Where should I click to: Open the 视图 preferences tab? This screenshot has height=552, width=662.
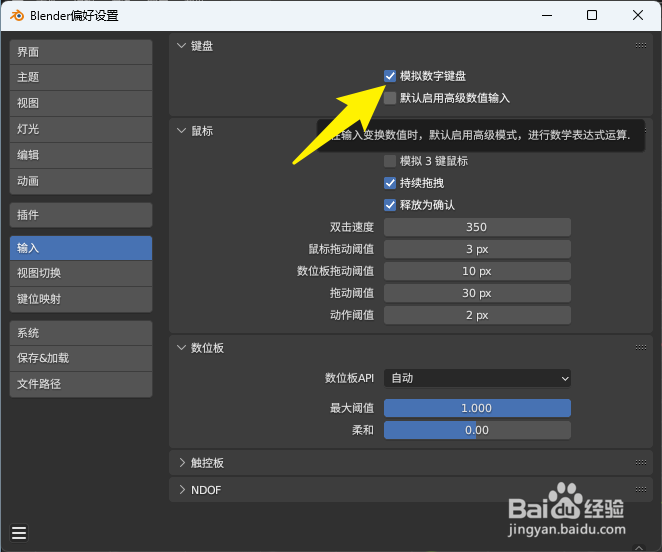[81, 103]
